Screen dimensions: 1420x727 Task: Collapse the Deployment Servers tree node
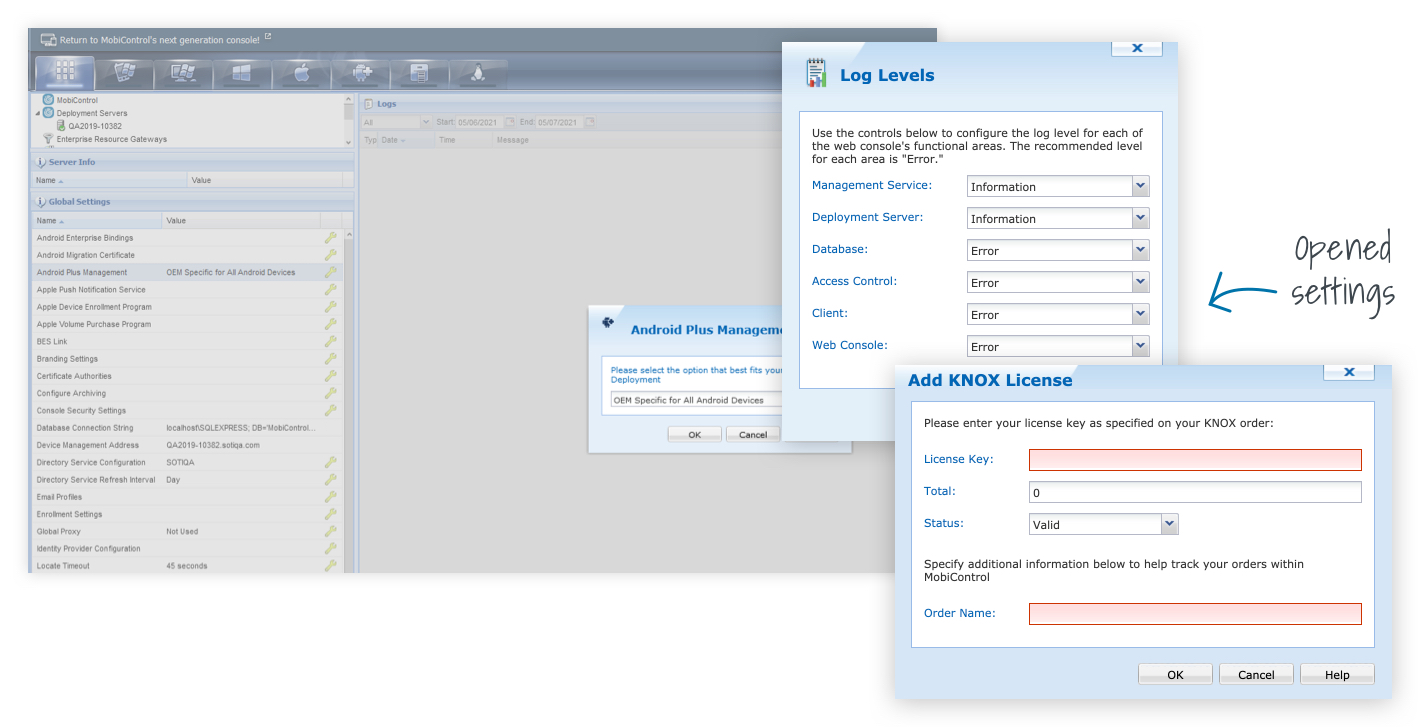click(38, 113)
